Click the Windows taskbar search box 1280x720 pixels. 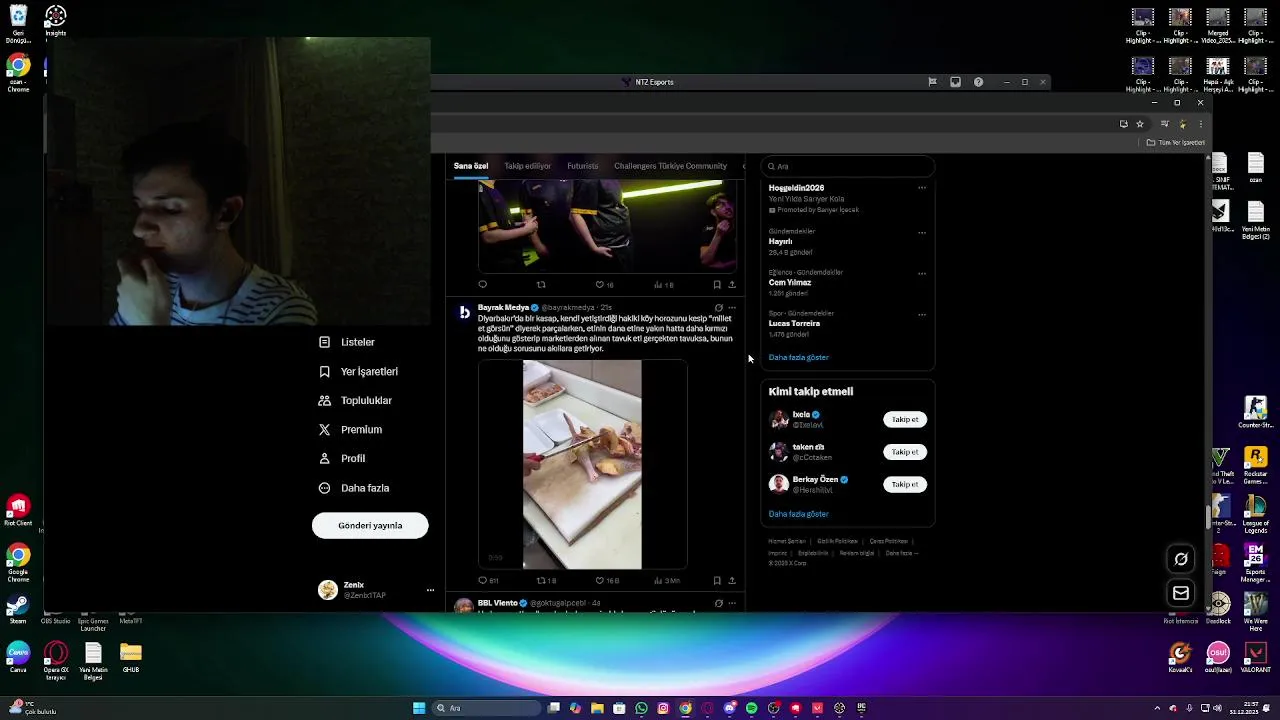click(x=485, y=708)
